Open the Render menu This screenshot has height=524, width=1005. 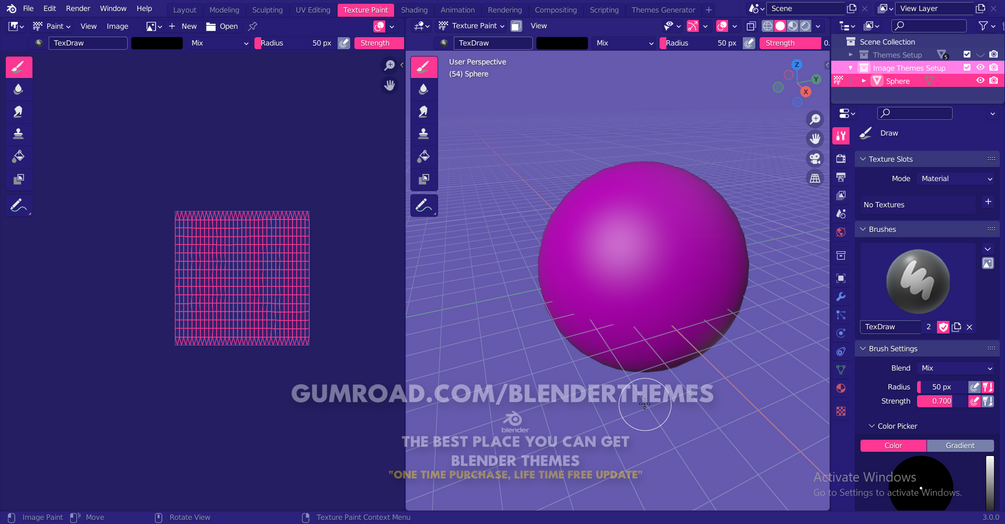pos(78,8)
